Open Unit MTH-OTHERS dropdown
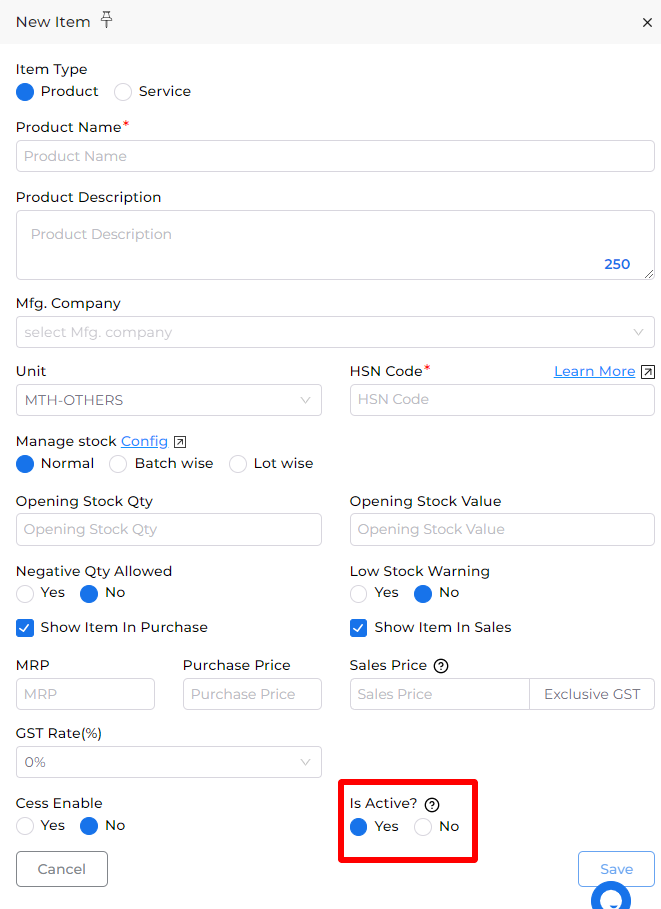The height and width of the screenshot is (909, 661). point(169,400)
